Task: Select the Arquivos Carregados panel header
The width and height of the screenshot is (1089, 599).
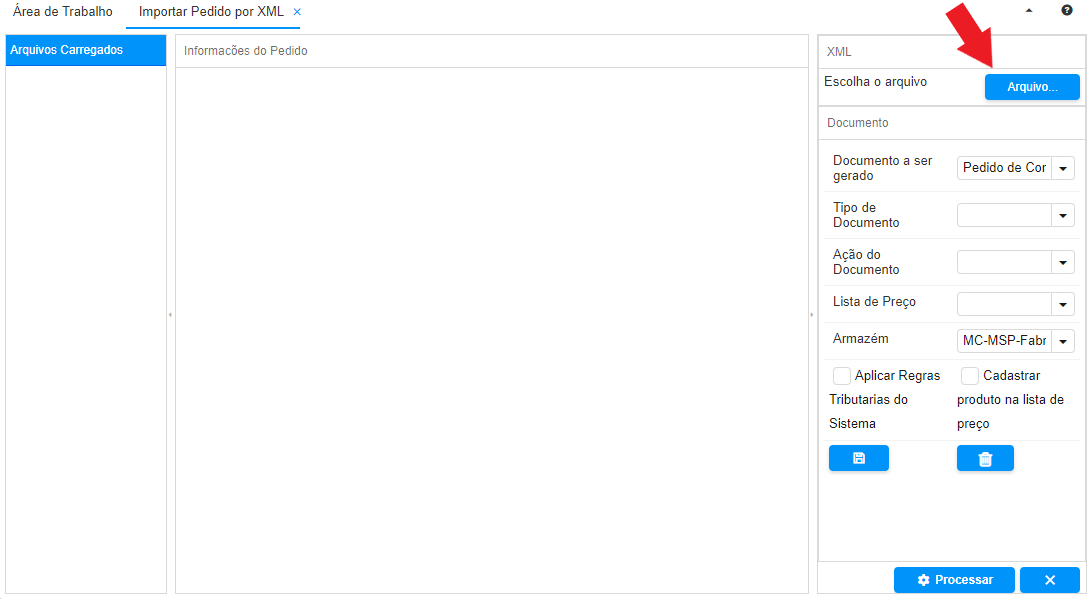Action: (x=86, y=50)
